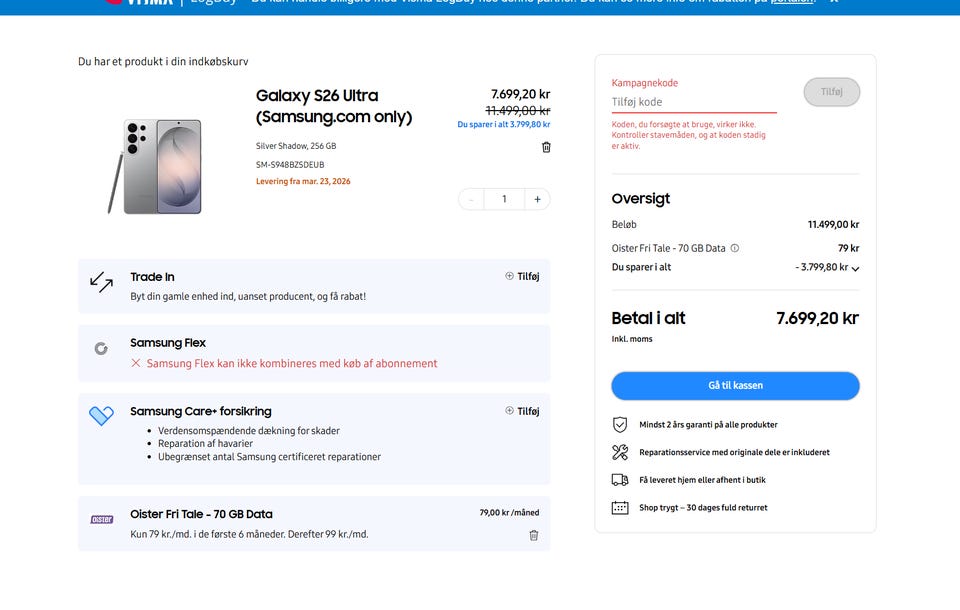960x610 pixels.
Task: Click the calendar return icon
Action: coord(620,507)
